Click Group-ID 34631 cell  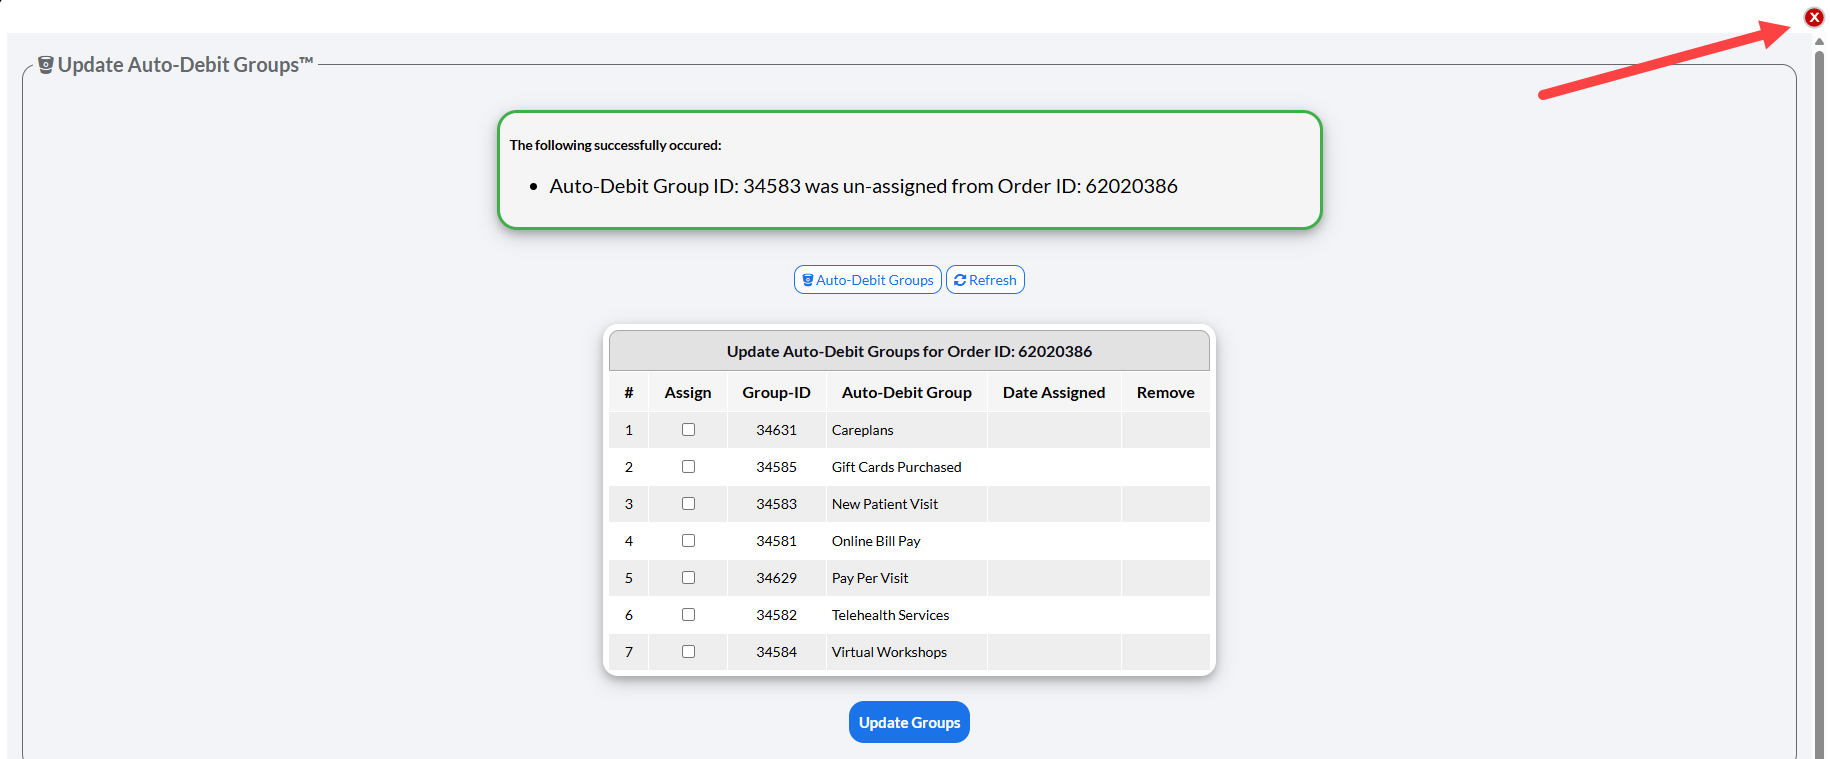[776, 430]
